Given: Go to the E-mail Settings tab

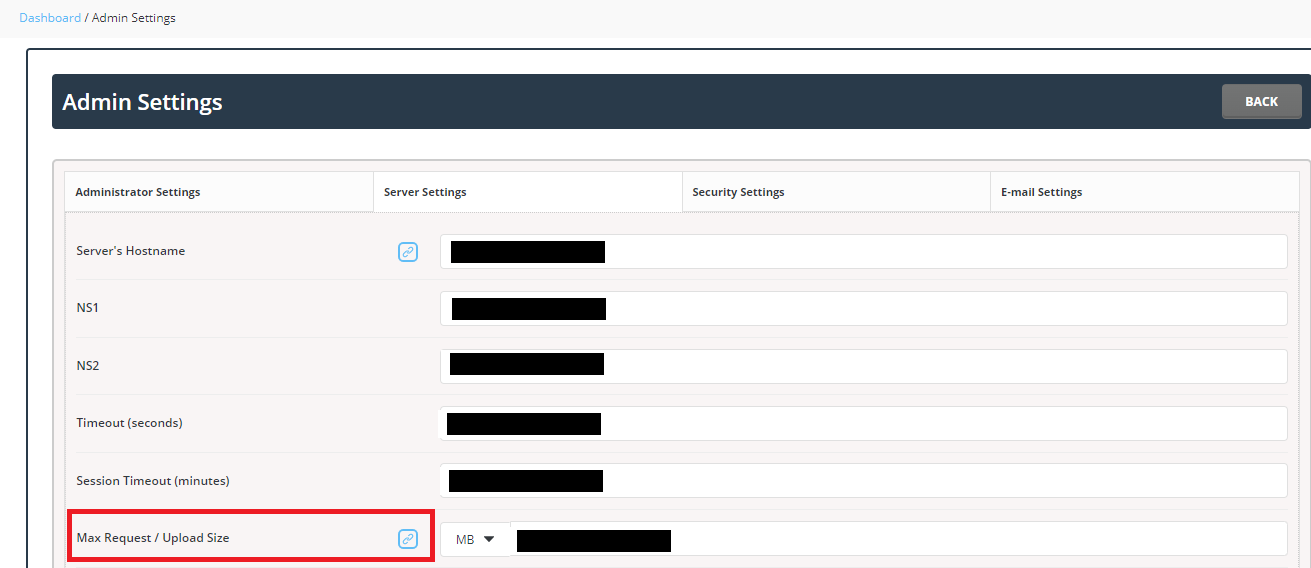Looking at the screenshot, I should (x=1041, y=192).
